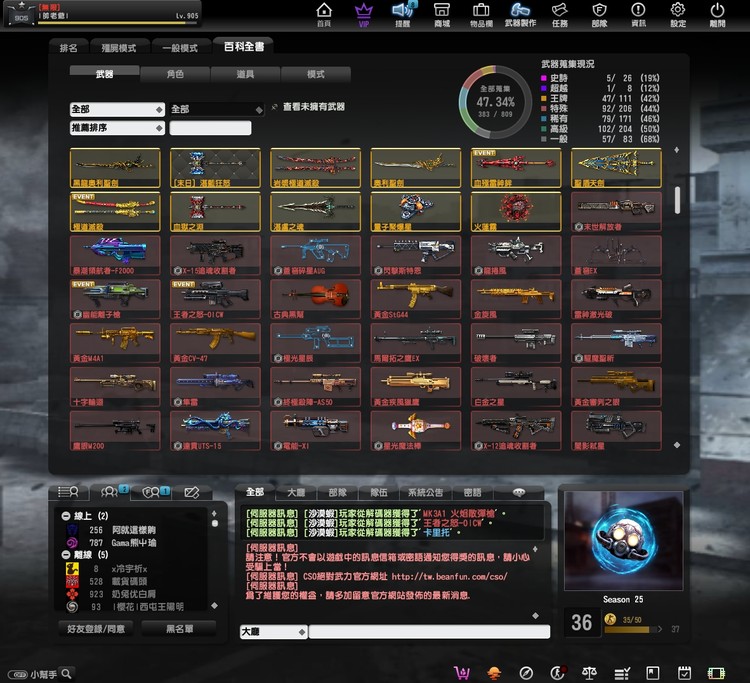Open the VIP crown icon

click(x=361, y=13)
